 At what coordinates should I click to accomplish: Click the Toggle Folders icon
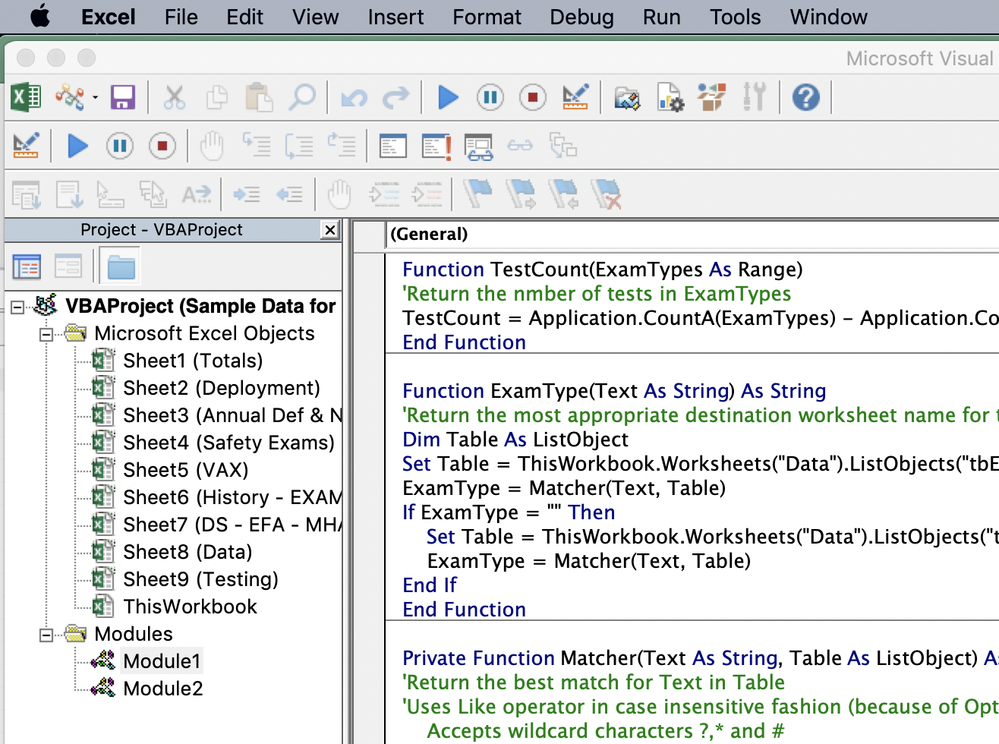pyautogui.click(x=121, y=267)
